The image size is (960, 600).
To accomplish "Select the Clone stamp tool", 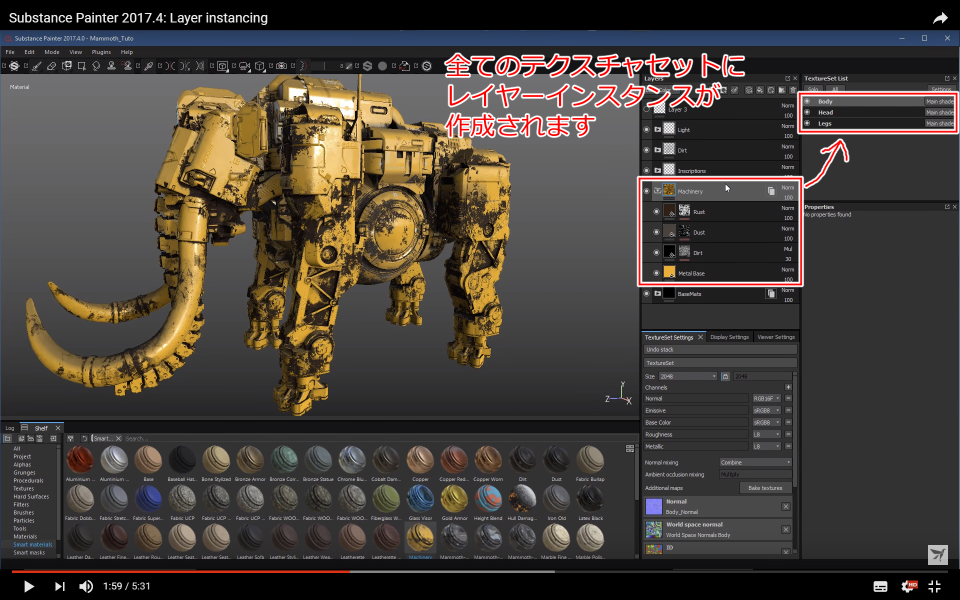I will [111, 66].
